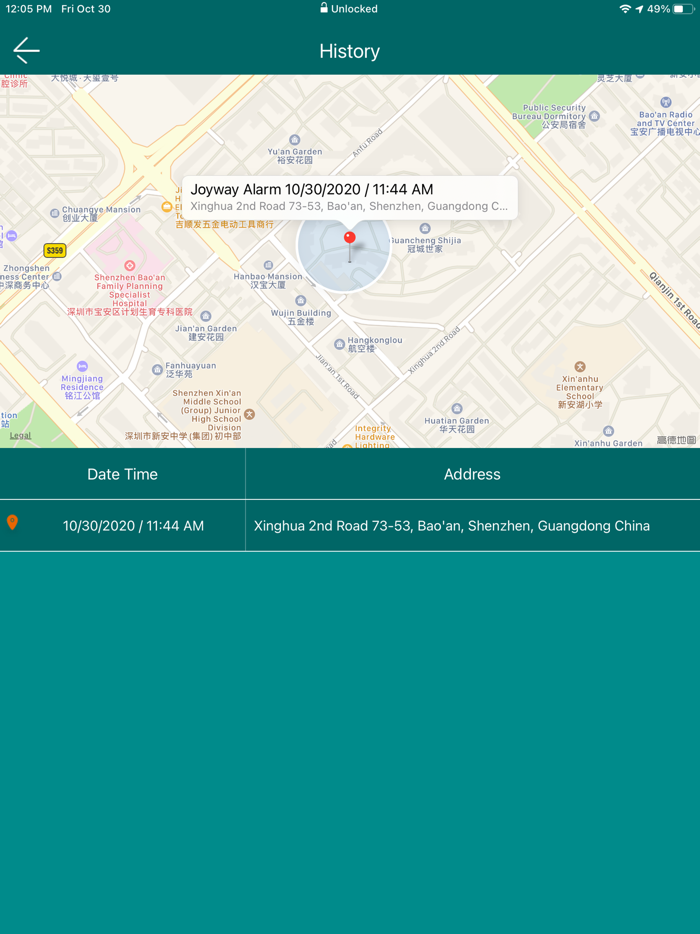The width and height of the screenshot is (700, 934).
Task: Tap Hanbao Mansion map icon
Action: [x=268, y=266]
